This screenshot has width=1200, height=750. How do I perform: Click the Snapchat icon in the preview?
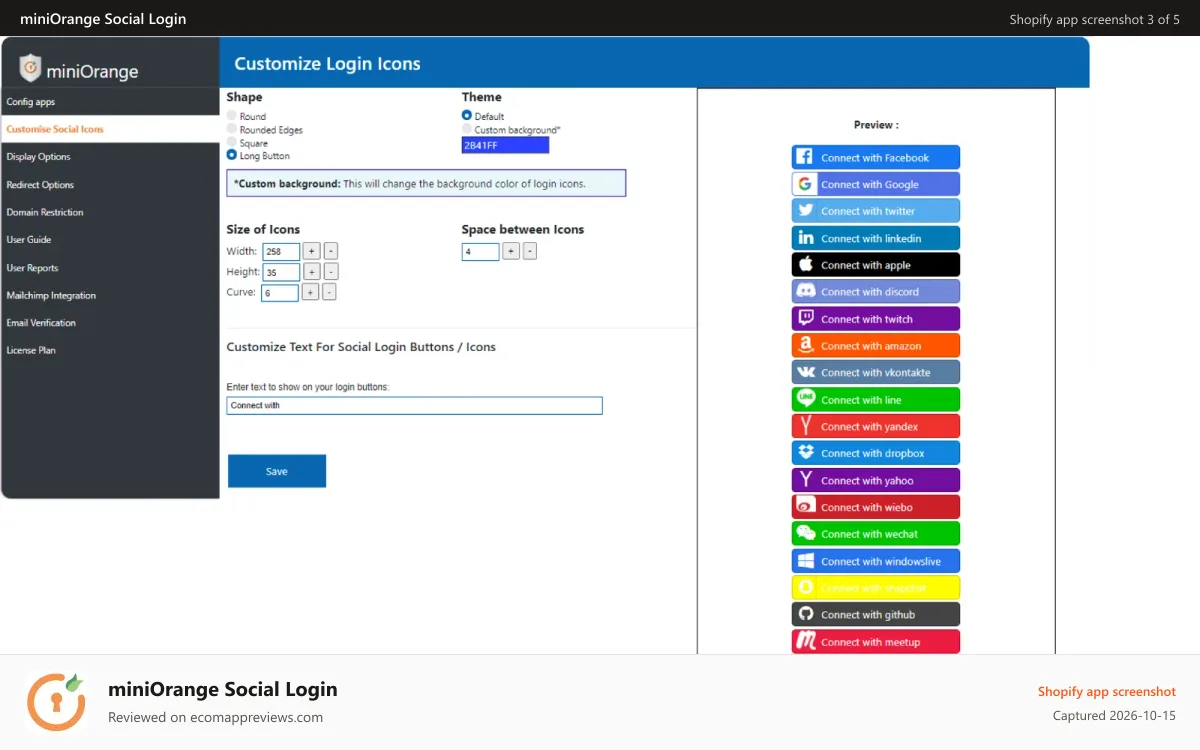point(805,588)
